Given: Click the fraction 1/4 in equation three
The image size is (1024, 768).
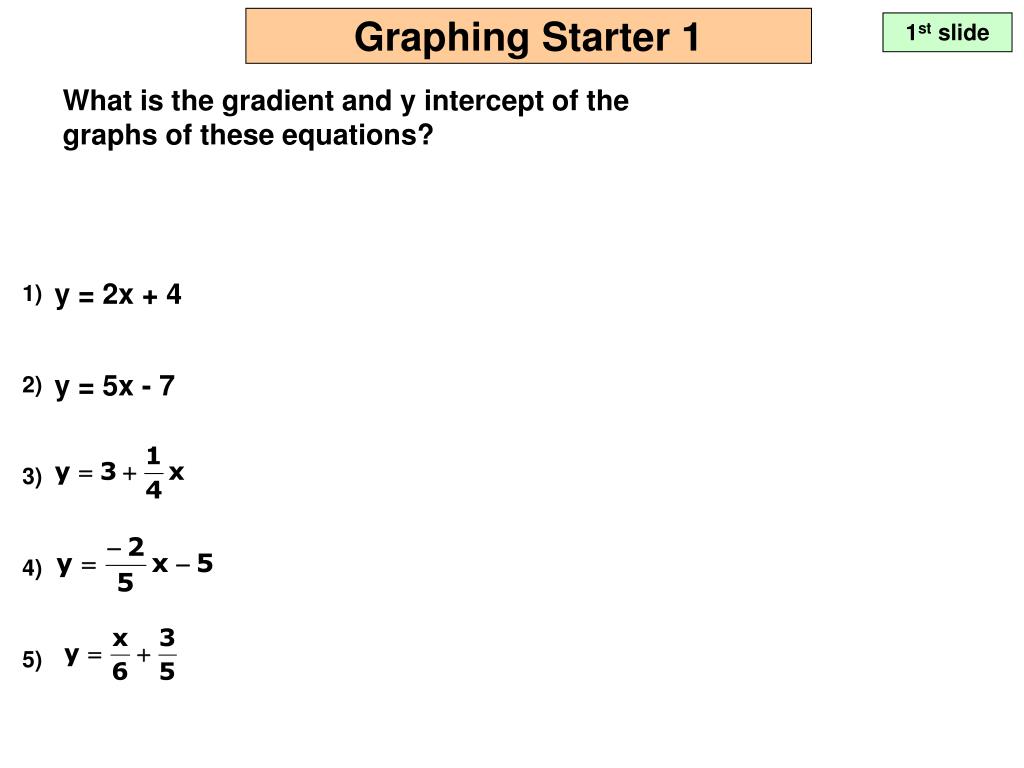Looking at the screenshot, I should tap(153, 473).
